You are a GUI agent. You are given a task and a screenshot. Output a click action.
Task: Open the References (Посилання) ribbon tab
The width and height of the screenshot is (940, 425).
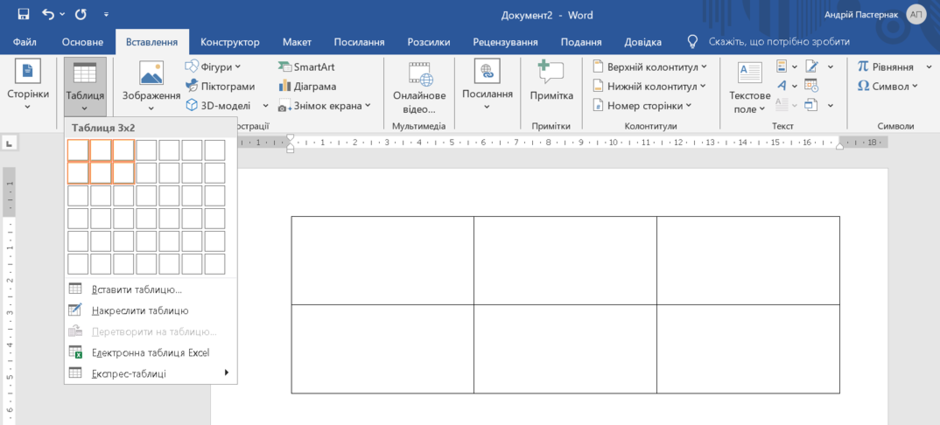pos(359,42)
